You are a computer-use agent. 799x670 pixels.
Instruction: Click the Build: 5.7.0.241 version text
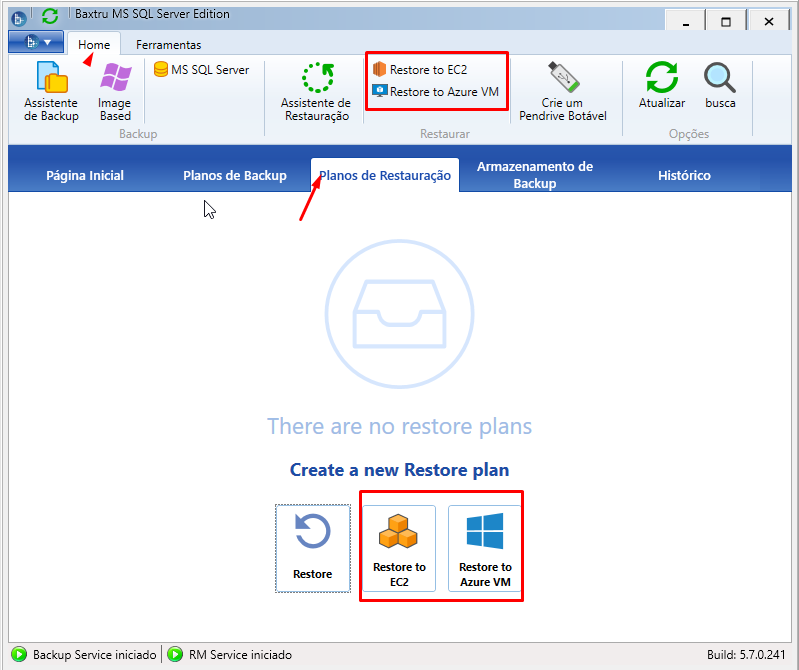746,654
